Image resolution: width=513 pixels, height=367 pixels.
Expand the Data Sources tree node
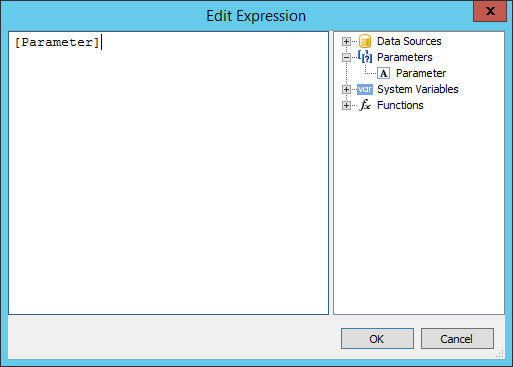coord(346,41)
